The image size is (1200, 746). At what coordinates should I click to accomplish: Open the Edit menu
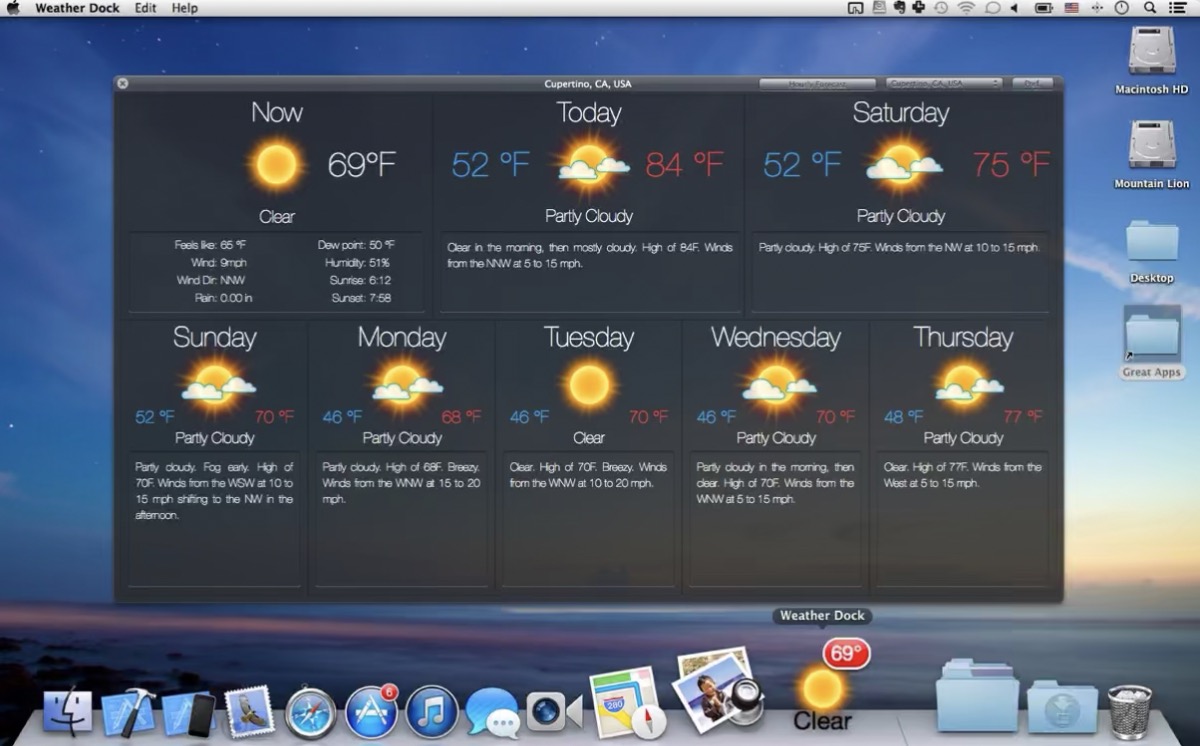pyautogui.click(x=146, y=8)
